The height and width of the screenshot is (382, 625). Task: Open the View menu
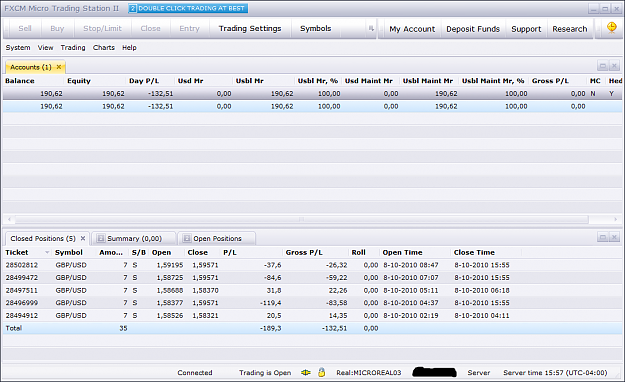click(45, 47)
